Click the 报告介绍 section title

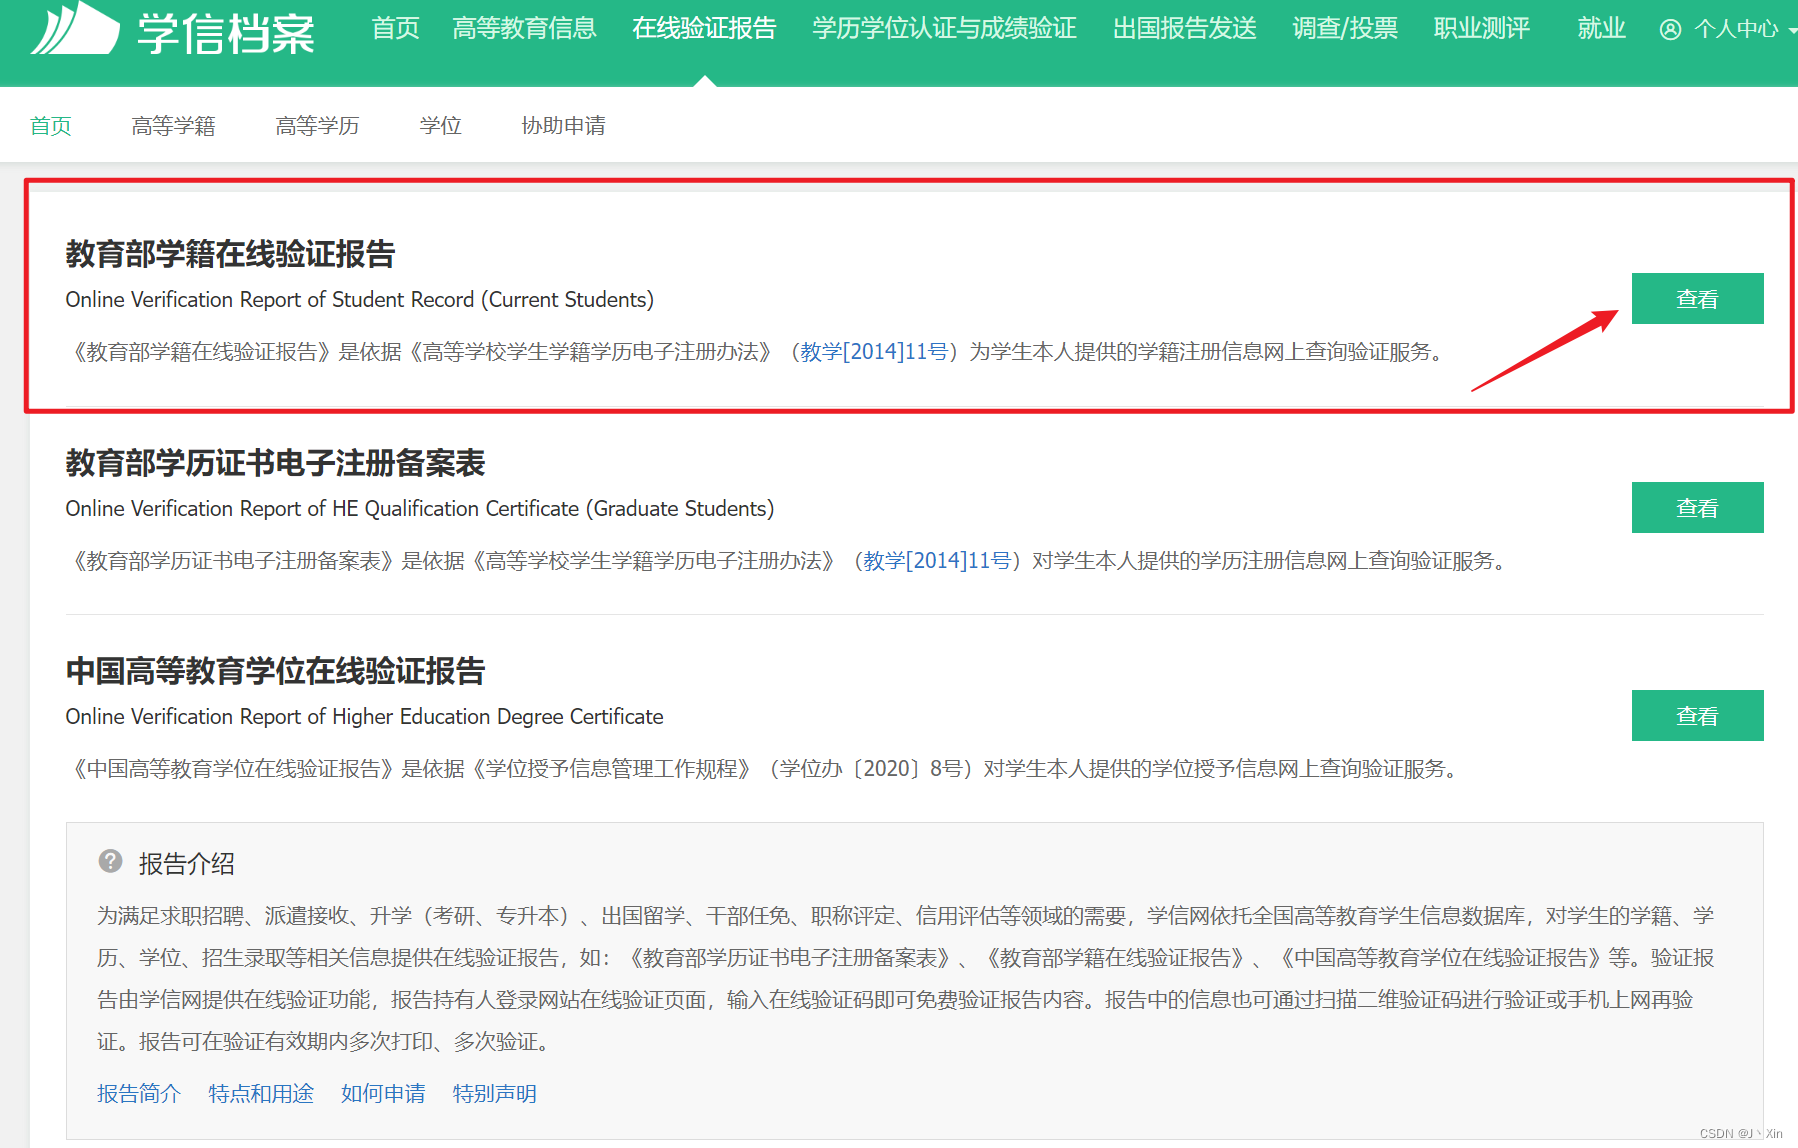(x=187, y=864)
